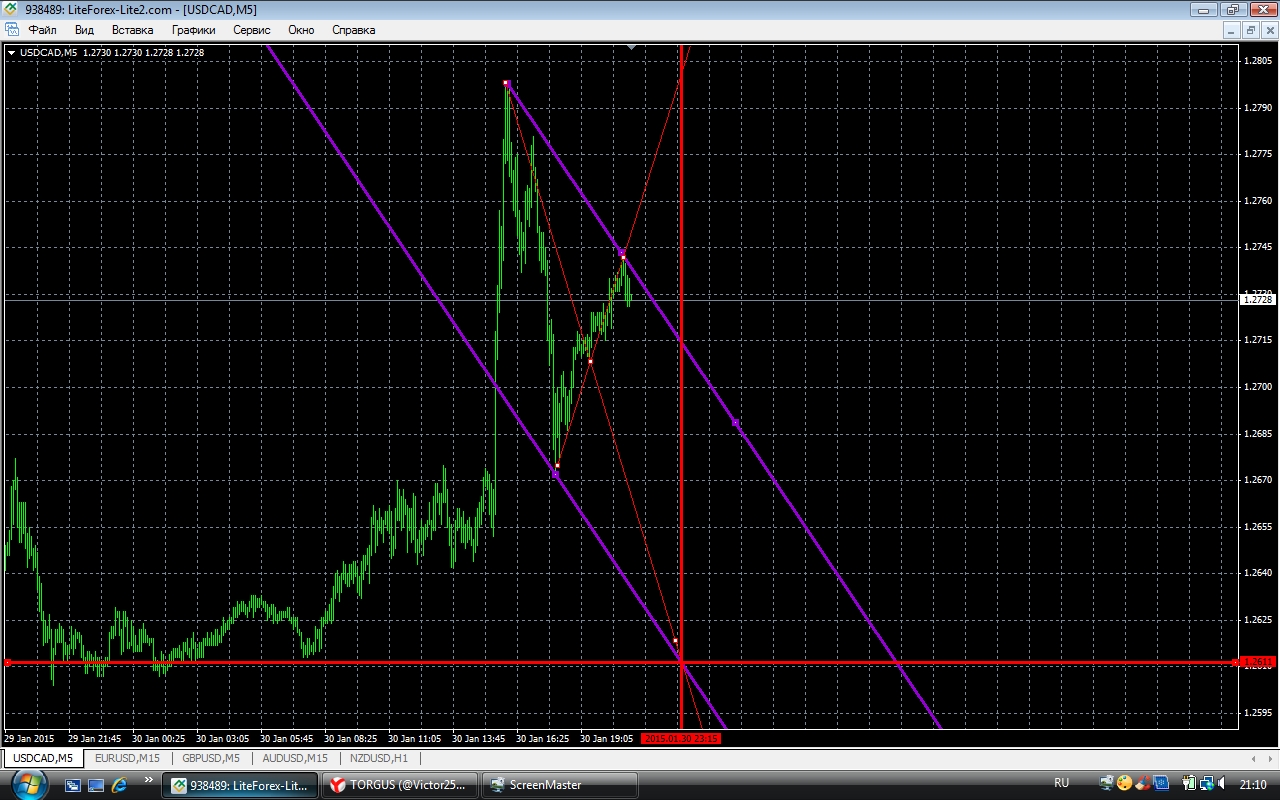Expand hidden quick launch items chevron
This screenshot has height=800, width=1280.
[x=148, y=780]
